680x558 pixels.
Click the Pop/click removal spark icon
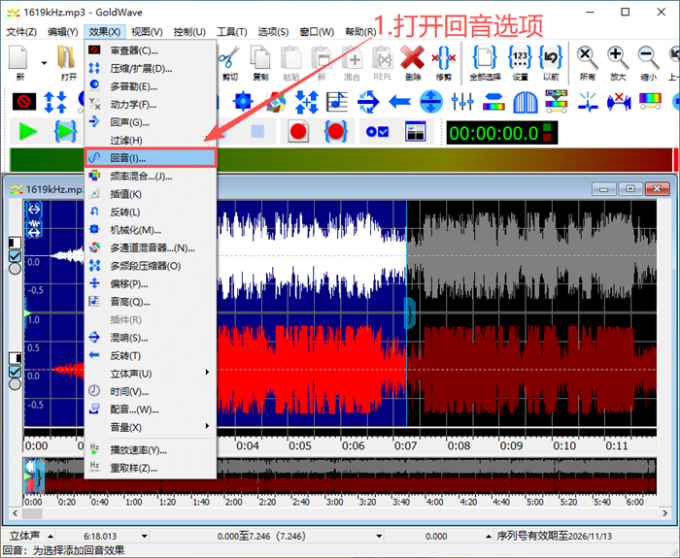pyautogui.click(x=588, y=101)
